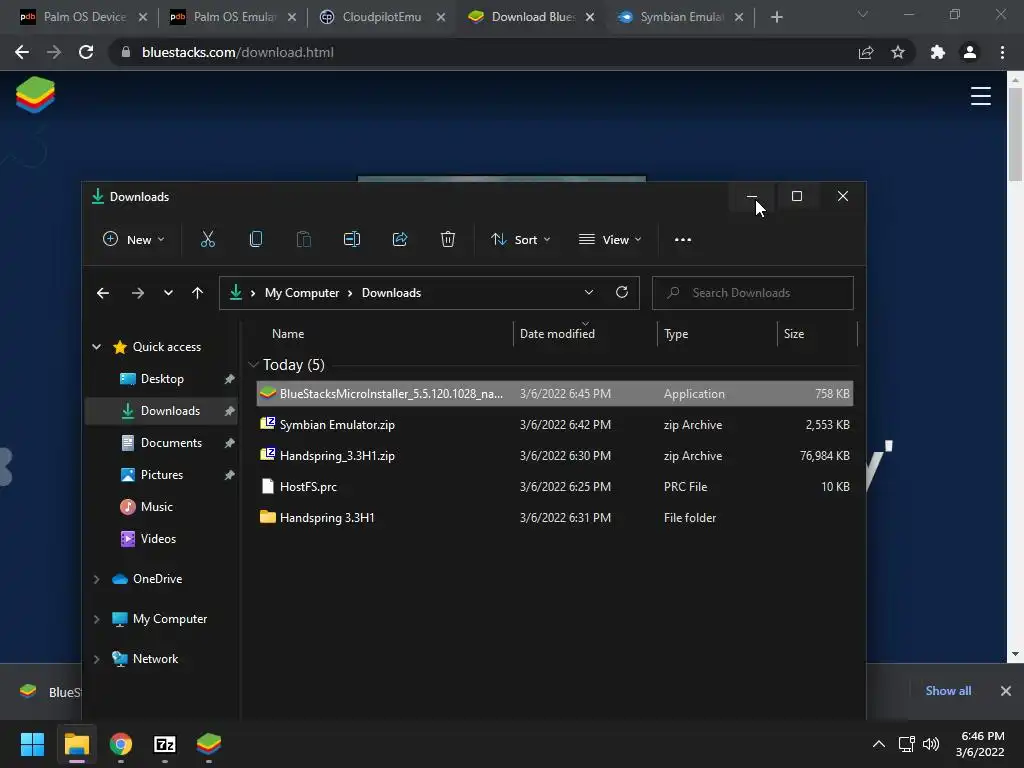1024x768 pixels.
Task: Select Videos in navigation pane
Action: [x=161, y=539]
